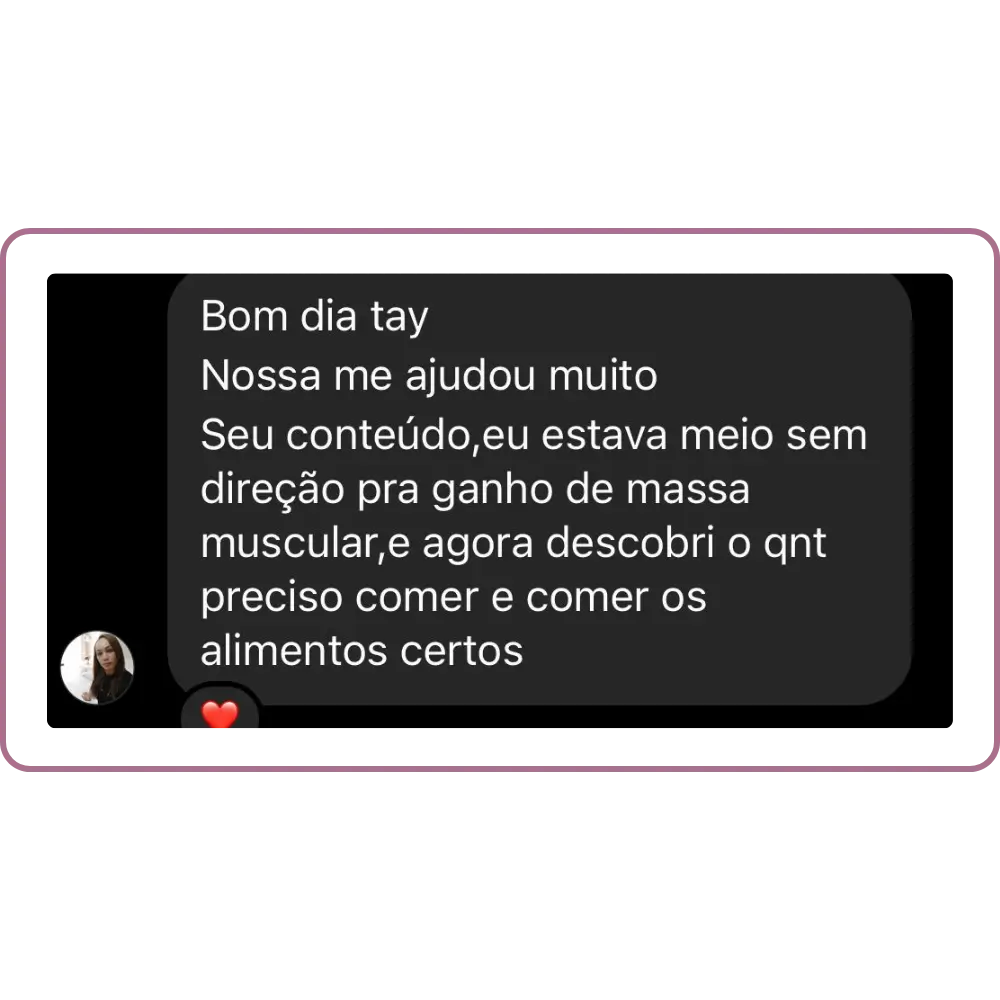Select the line "preciso comer e comer os"

pyautogui.click(x=453, y=599)
